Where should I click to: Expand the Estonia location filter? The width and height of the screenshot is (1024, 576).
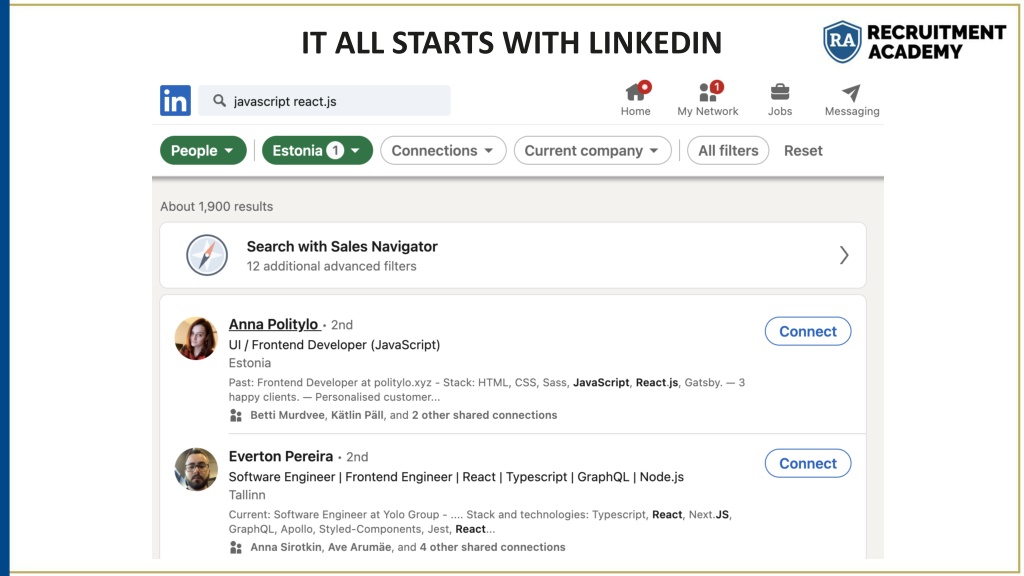pyautogui.click(x=317, y=150)
